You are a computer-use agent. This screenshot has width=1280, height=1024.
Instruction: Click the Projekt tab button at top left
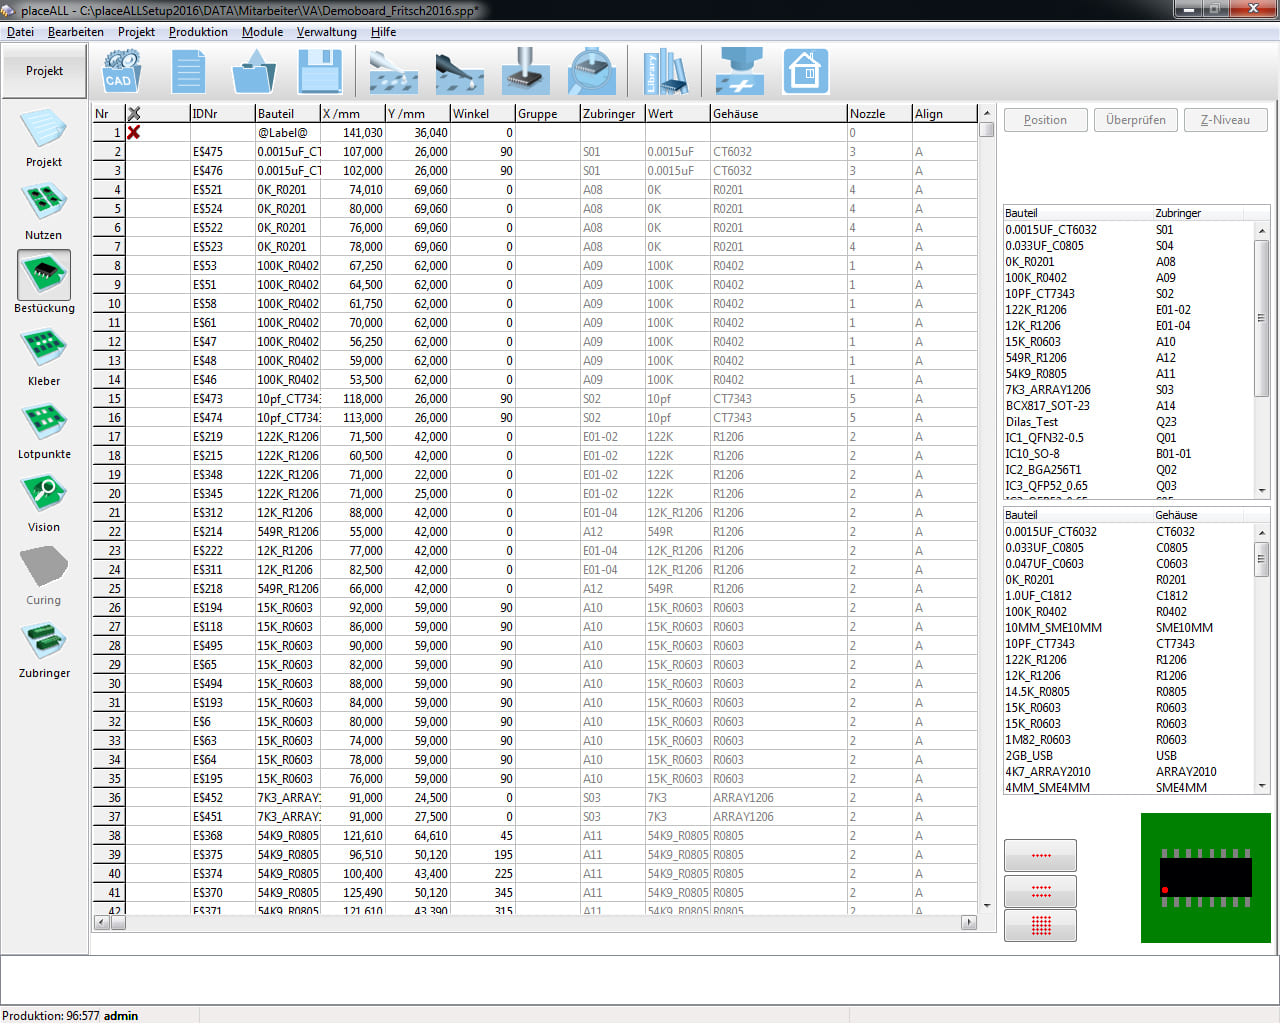tap(44, 71)
